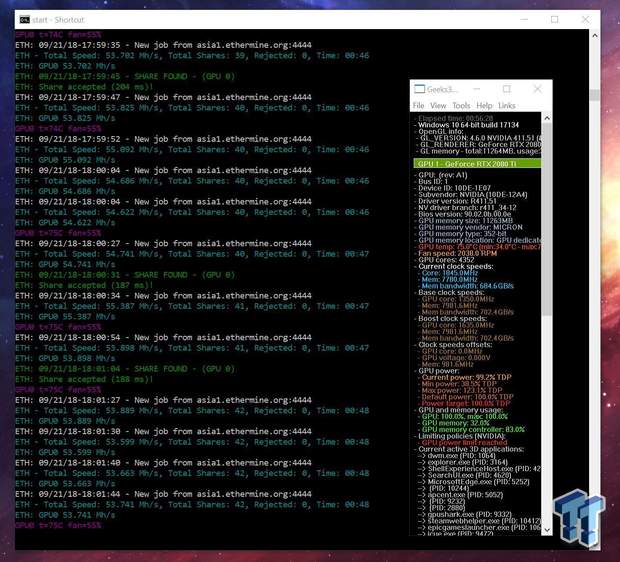
Task: Open the View menu in GPU Shark
Action: point(438,105)
